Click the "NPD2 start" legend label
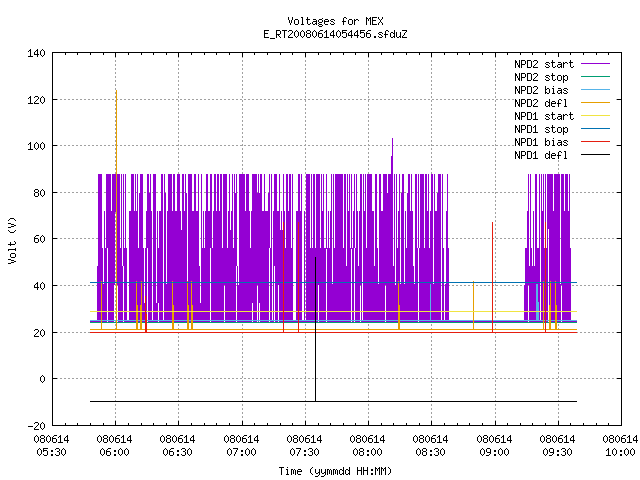 click(544, 64)
